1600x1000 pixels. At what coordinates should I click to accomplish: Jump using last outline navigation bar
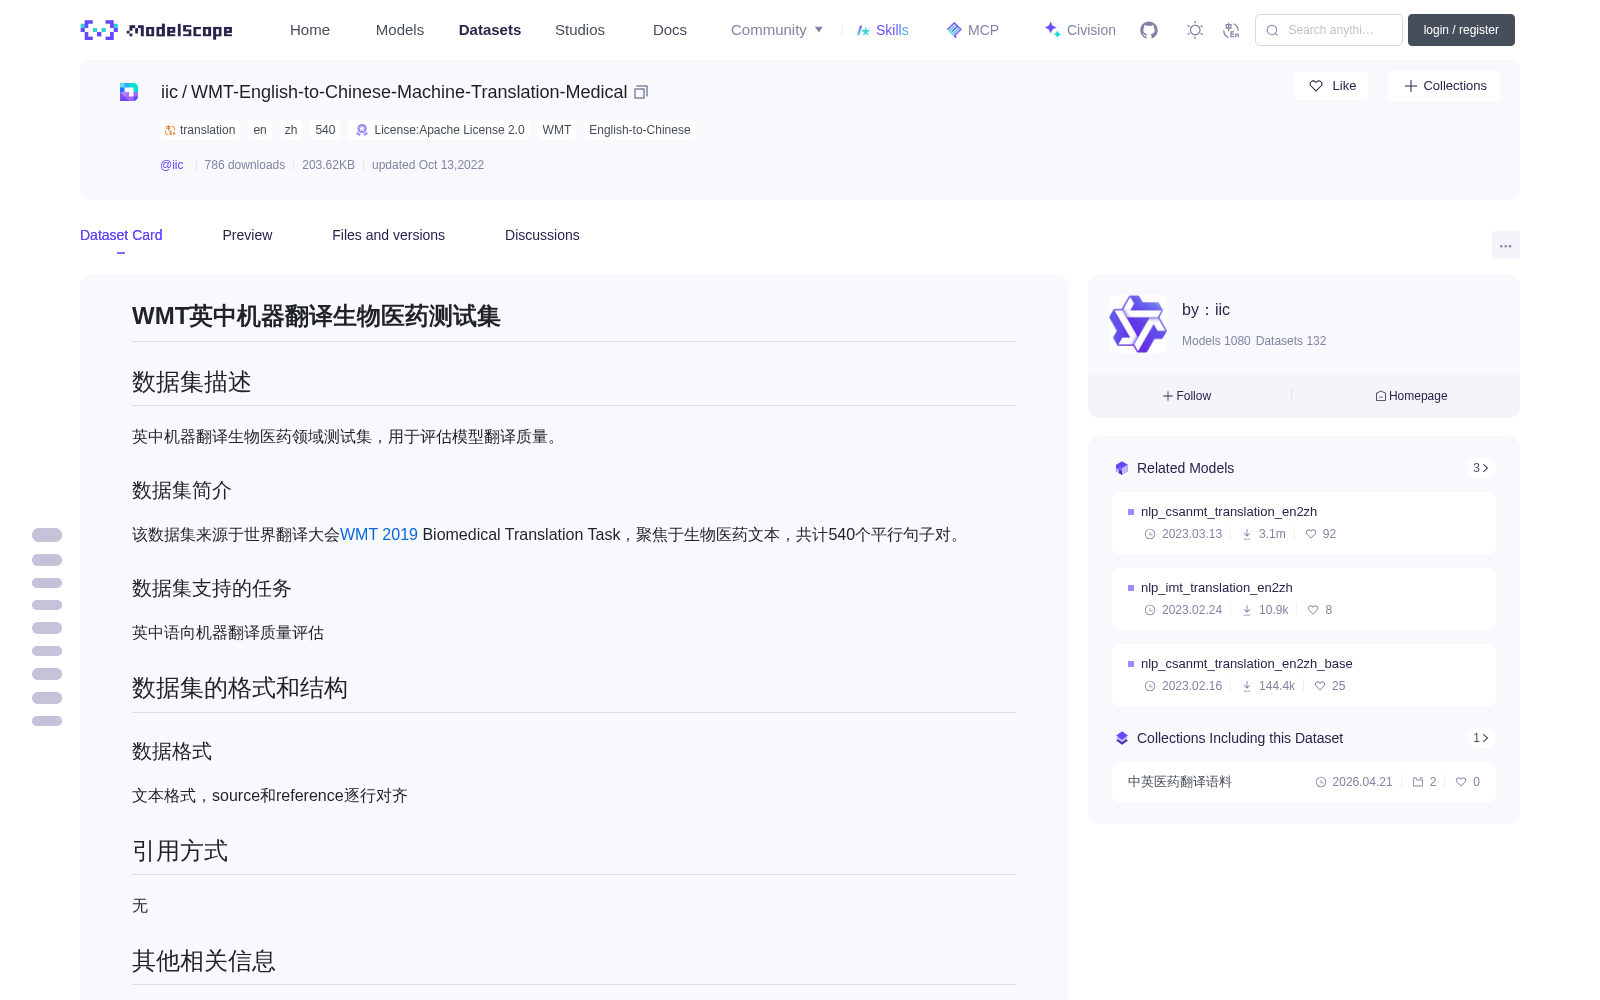pos(47,721)
